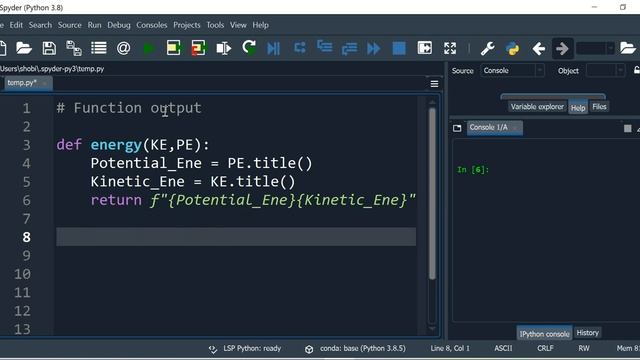
Task: Open the Projects menu
Action: (187, 25)
